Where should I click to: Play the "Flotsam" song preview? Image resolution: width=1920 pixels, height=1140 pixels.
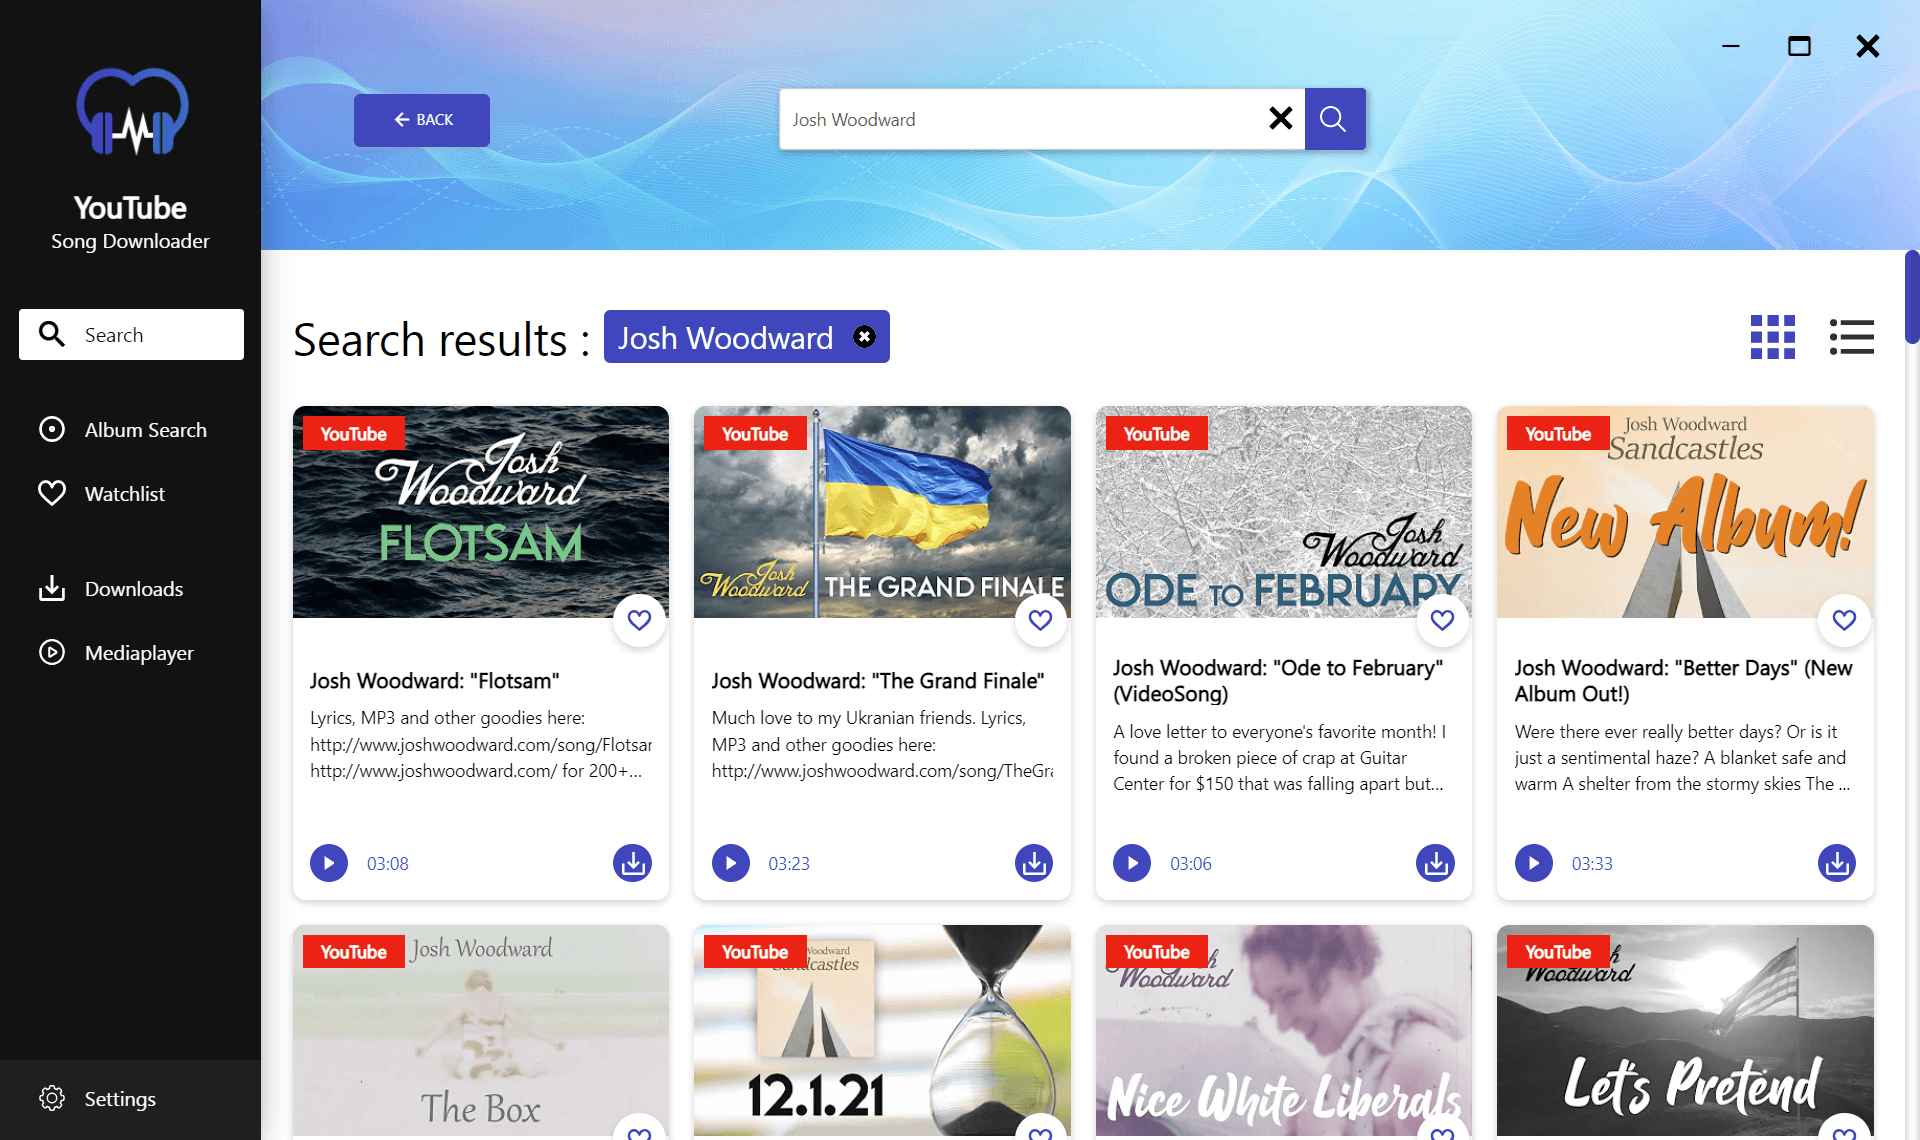329,863
